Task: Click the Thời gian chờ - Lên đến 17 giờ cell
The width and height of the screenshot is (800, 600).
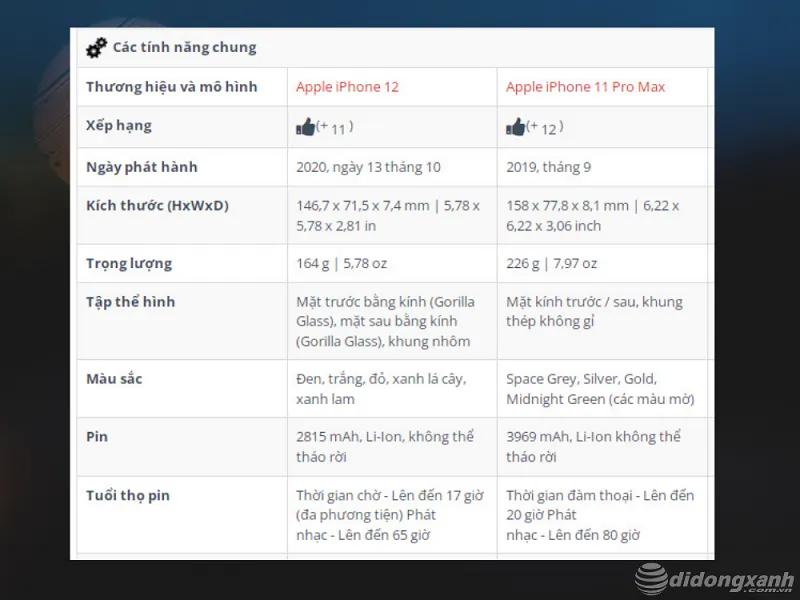Action: [x=390, y=515]
